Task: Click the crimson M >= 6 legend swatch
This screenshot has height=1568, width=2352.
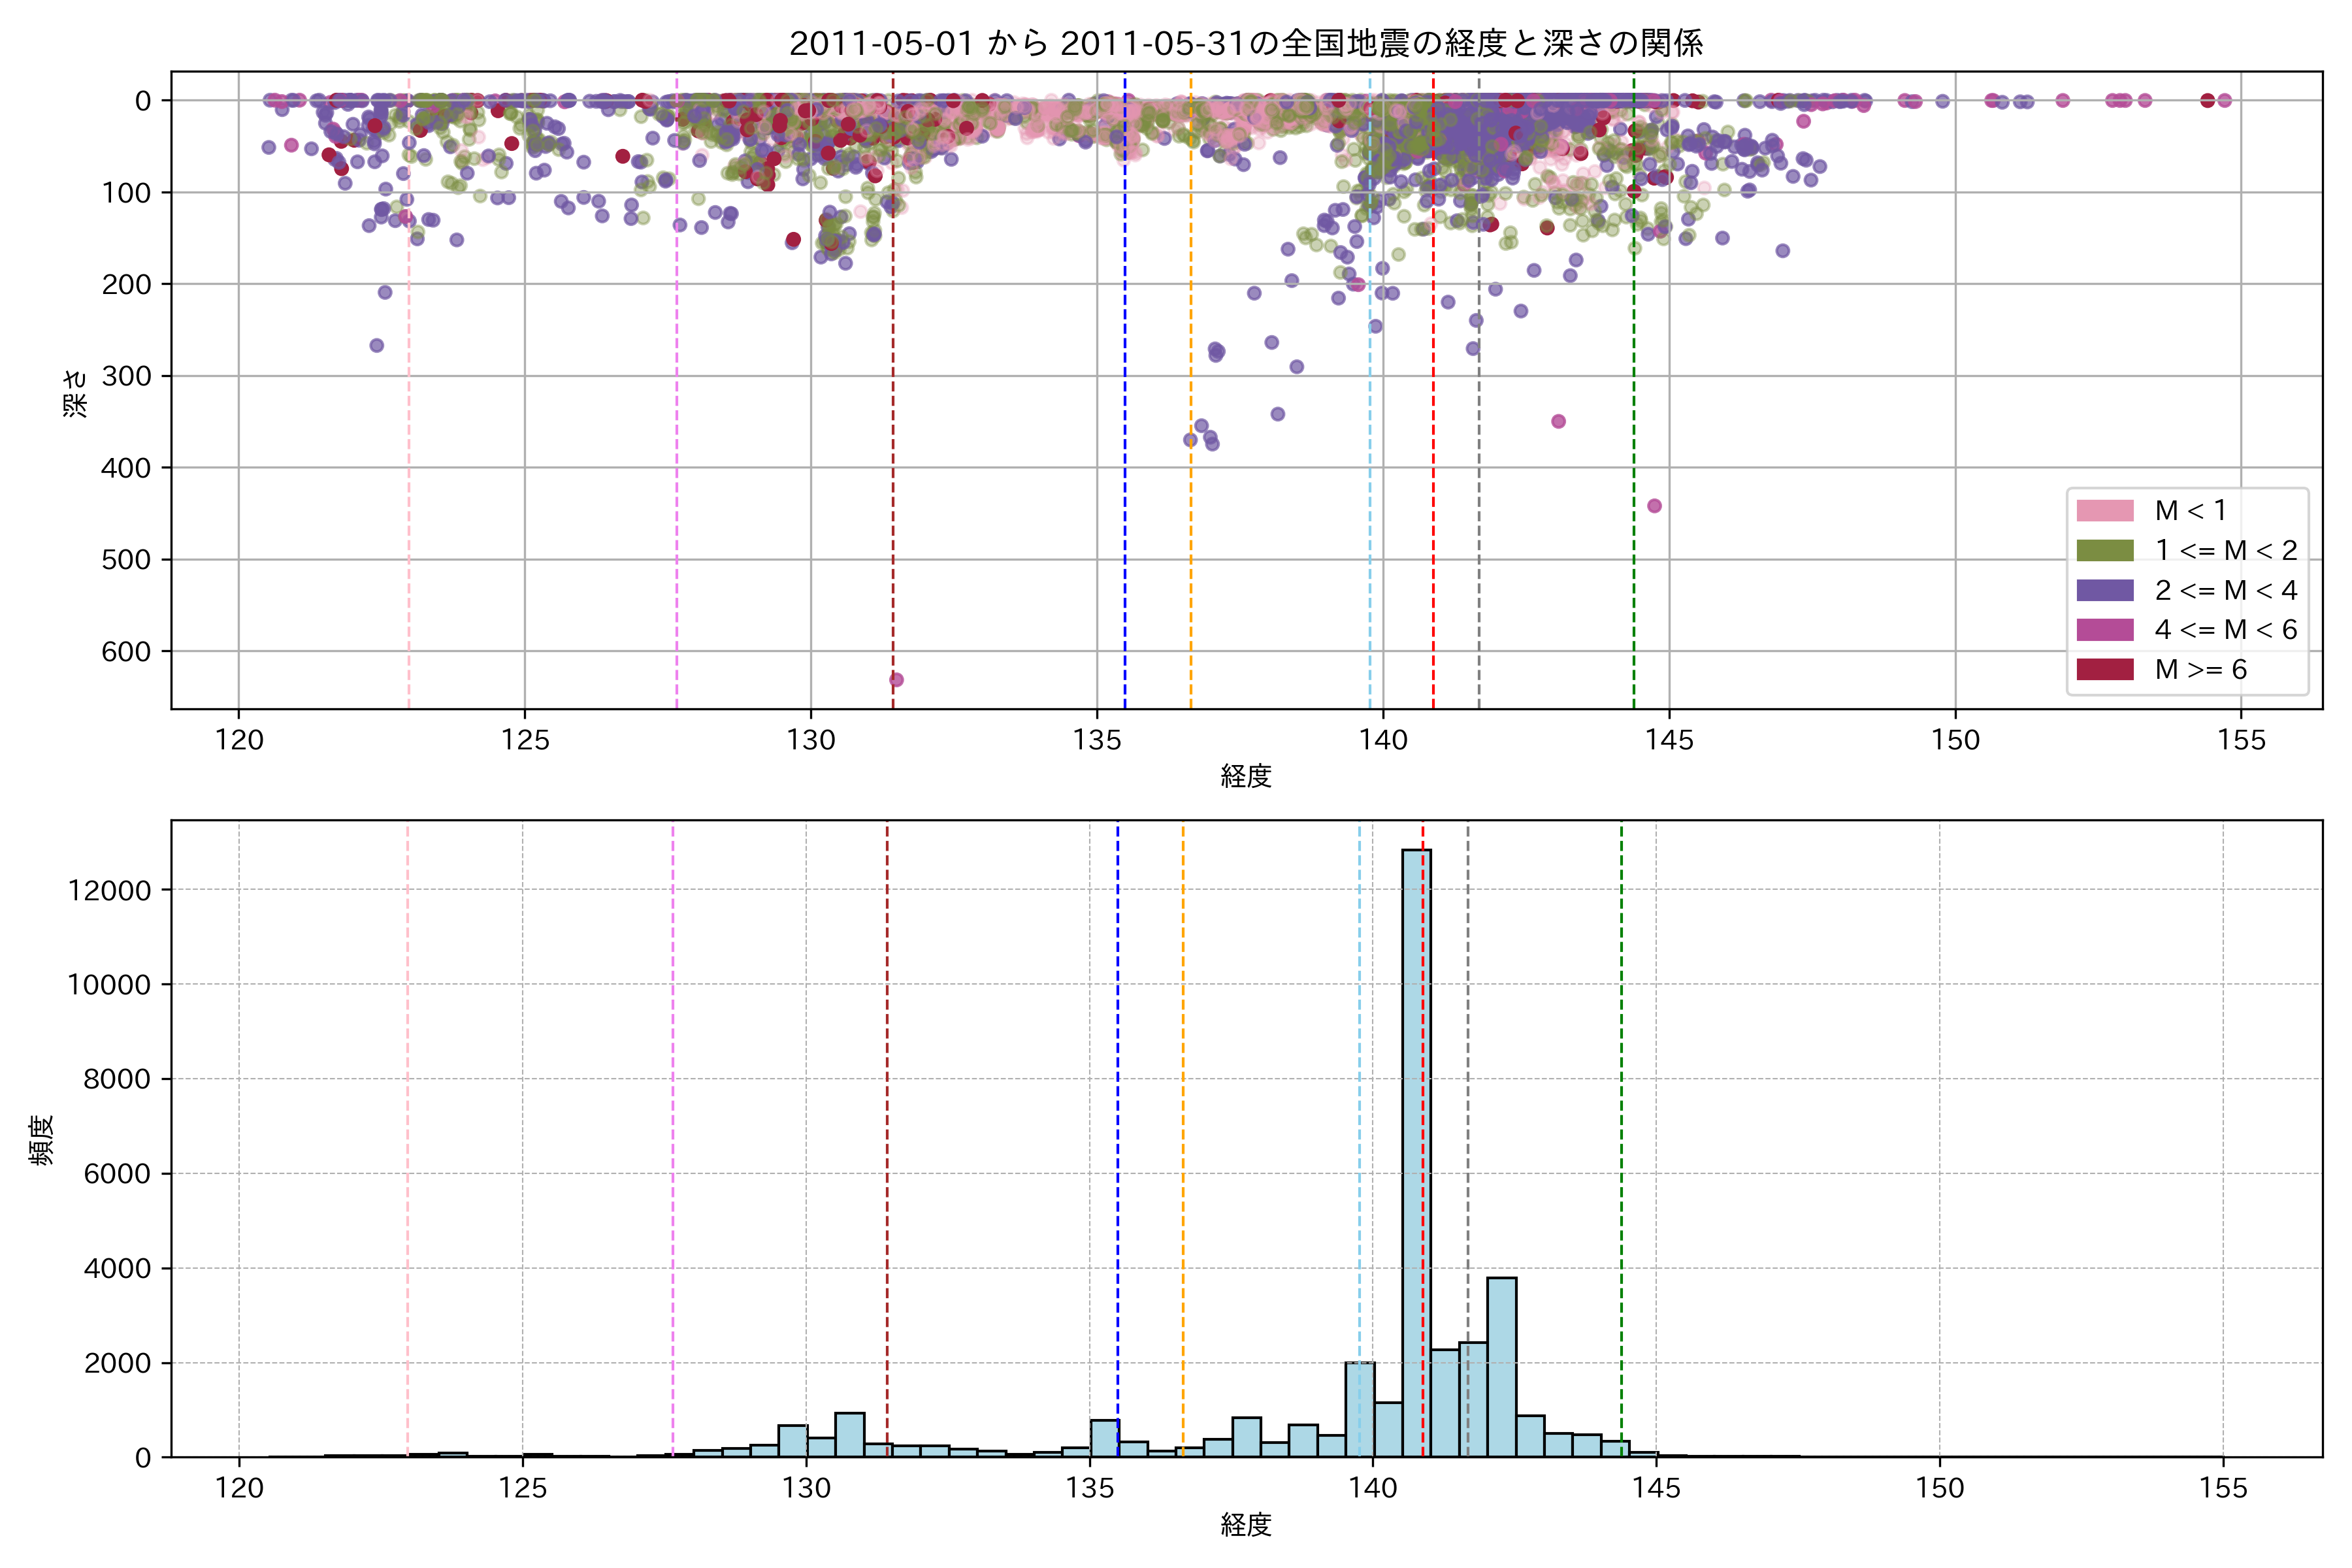Action: coord(2105,669)
